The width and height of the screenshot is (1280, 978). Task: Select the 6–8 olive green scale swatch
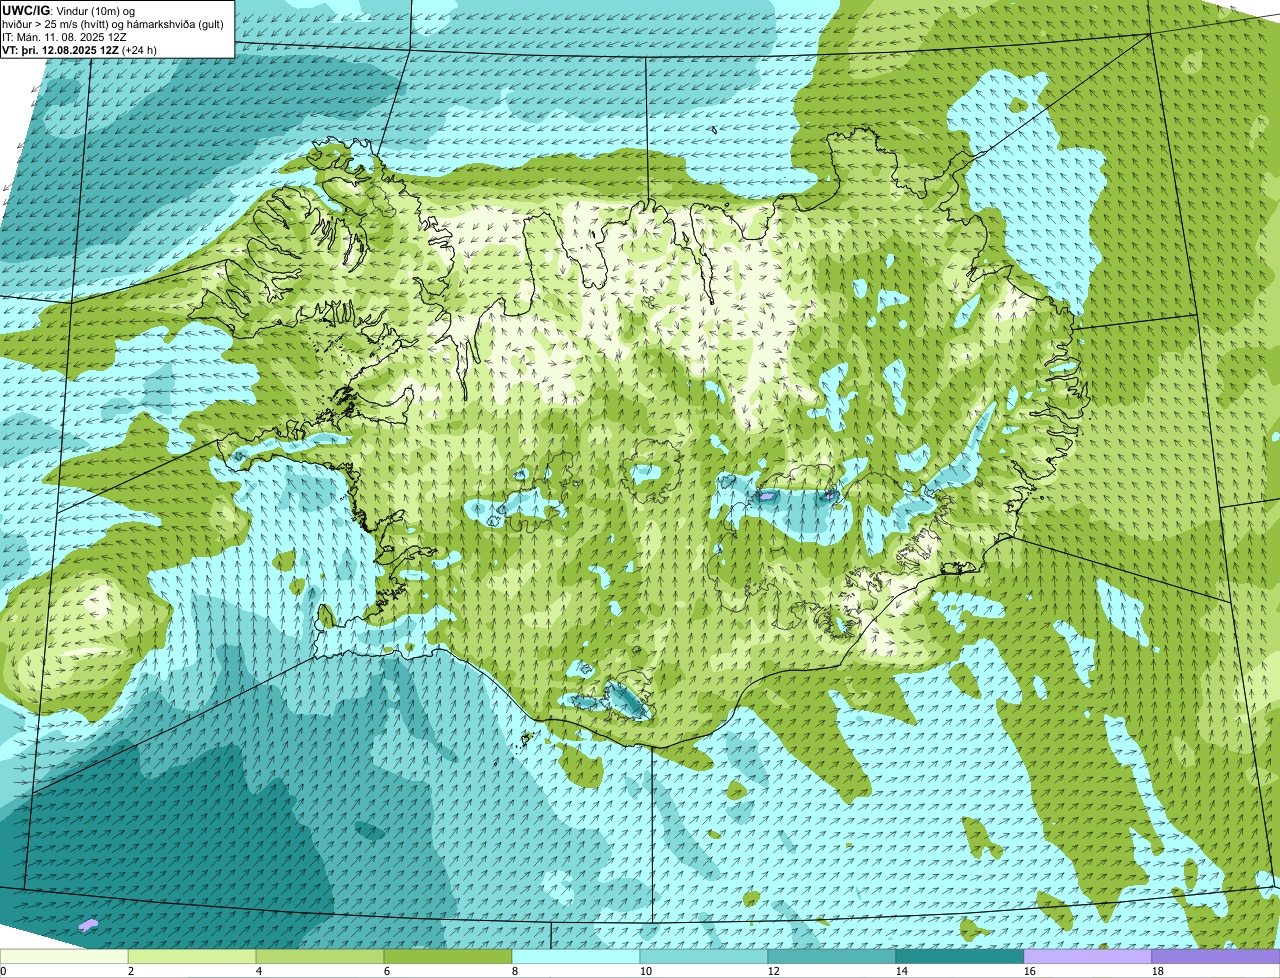pos(448,956)
